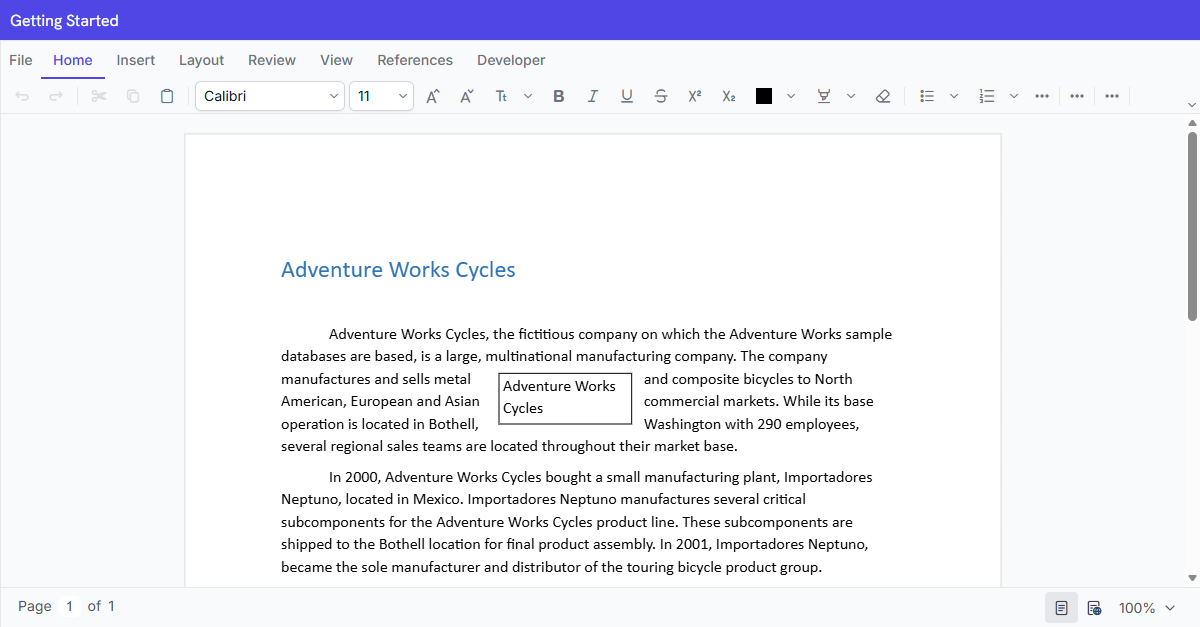The image size is (1200, 627).
Task: Switch to the Layout tab
Action: 201,60
